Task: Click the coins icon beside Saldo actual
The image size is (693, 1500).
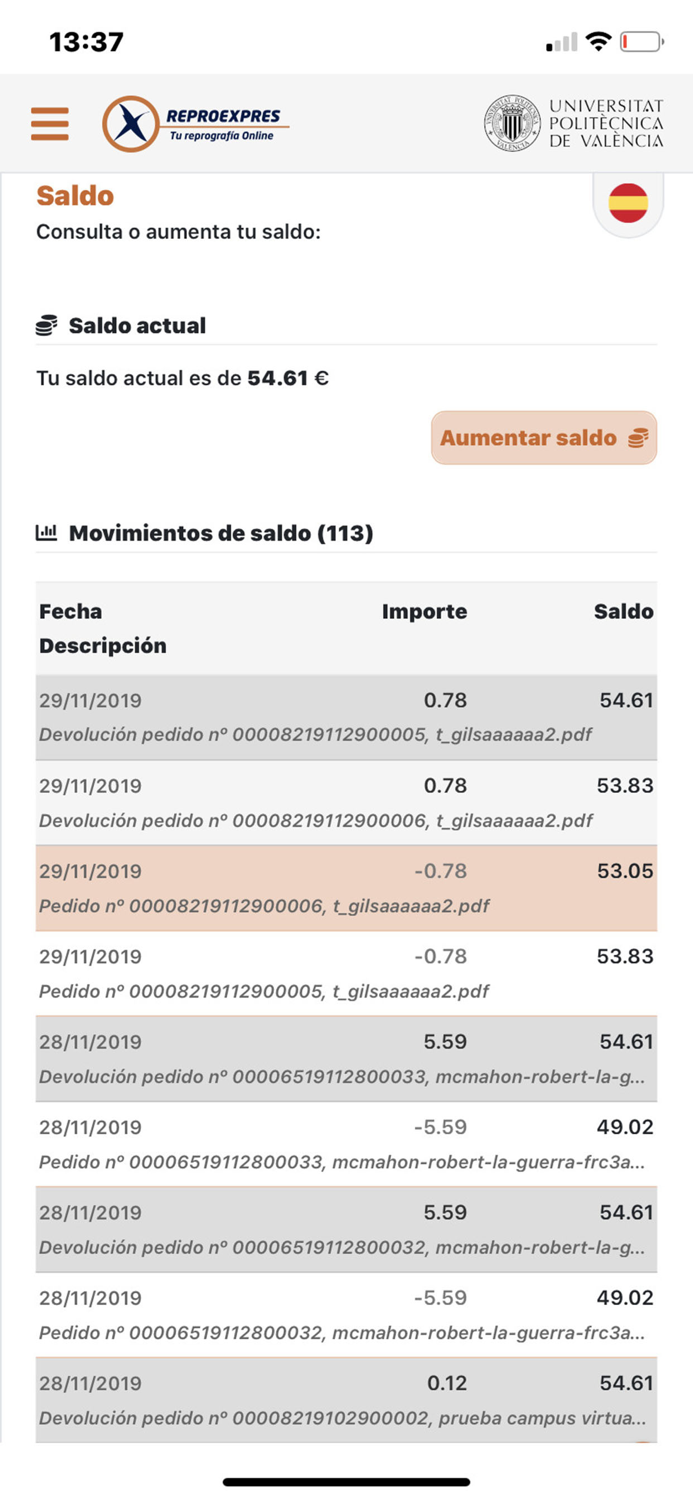Action: coord(45,323)
